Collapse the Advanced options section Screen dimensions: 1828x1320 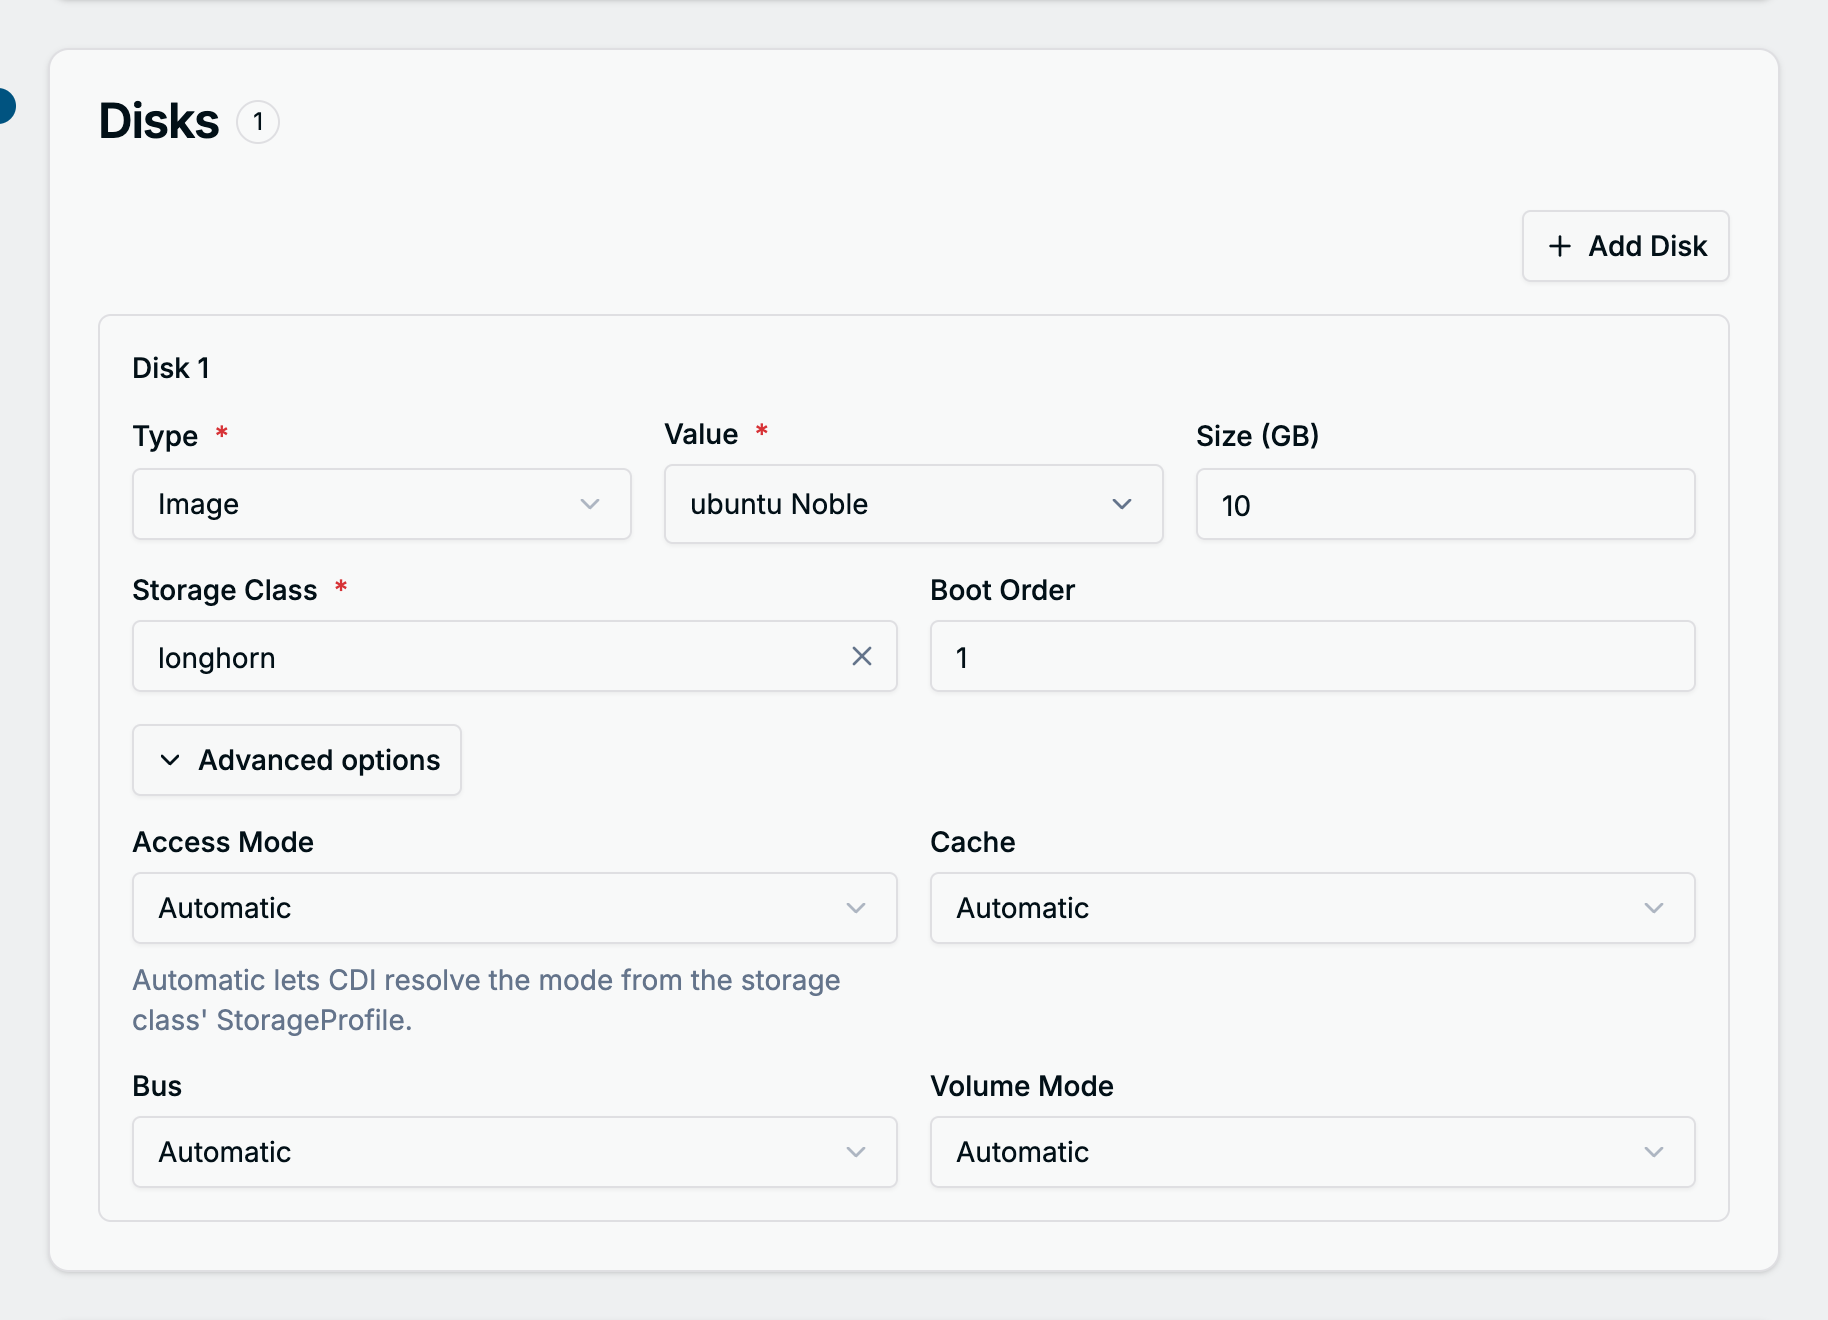click(x=297, y=760)
